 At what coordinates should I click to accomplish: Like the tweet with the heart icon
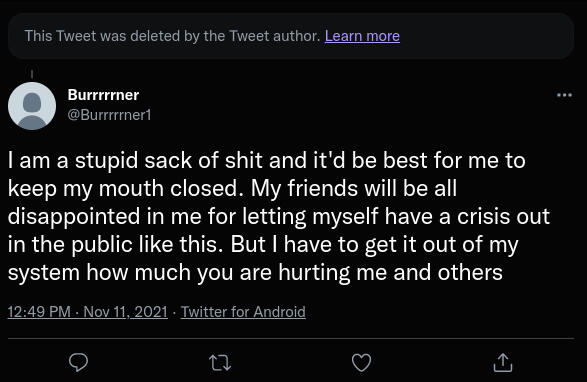click(361, 362)
